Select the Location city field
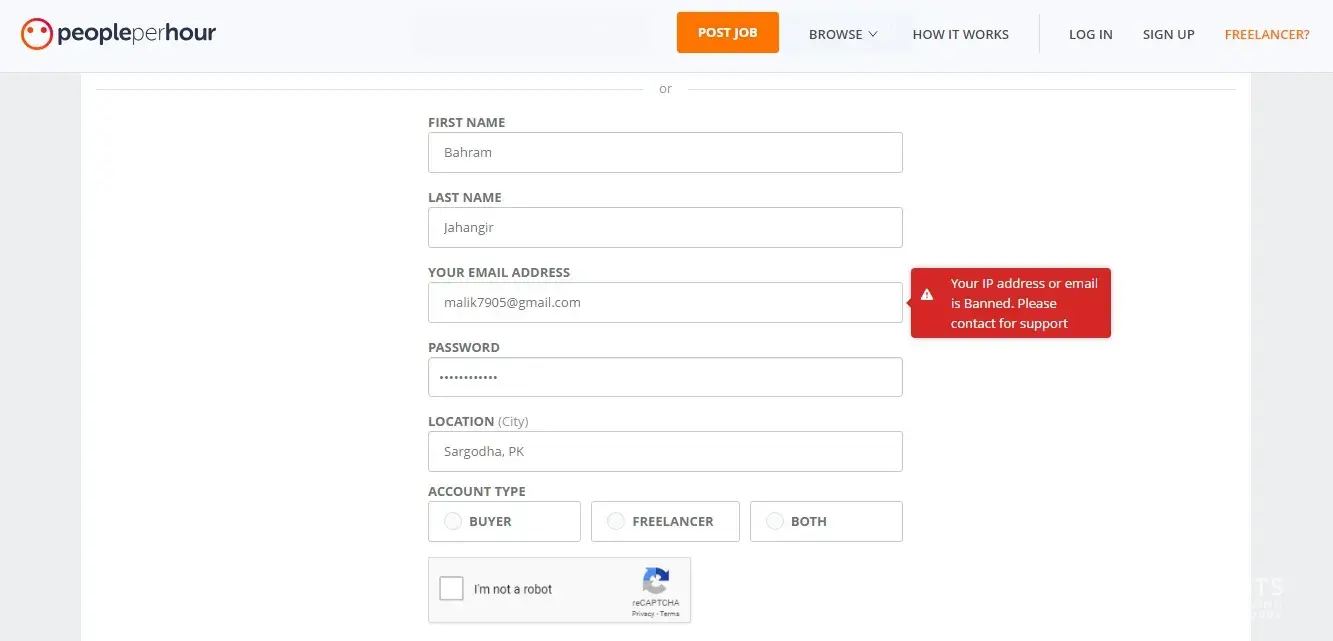 pos(665,451)
